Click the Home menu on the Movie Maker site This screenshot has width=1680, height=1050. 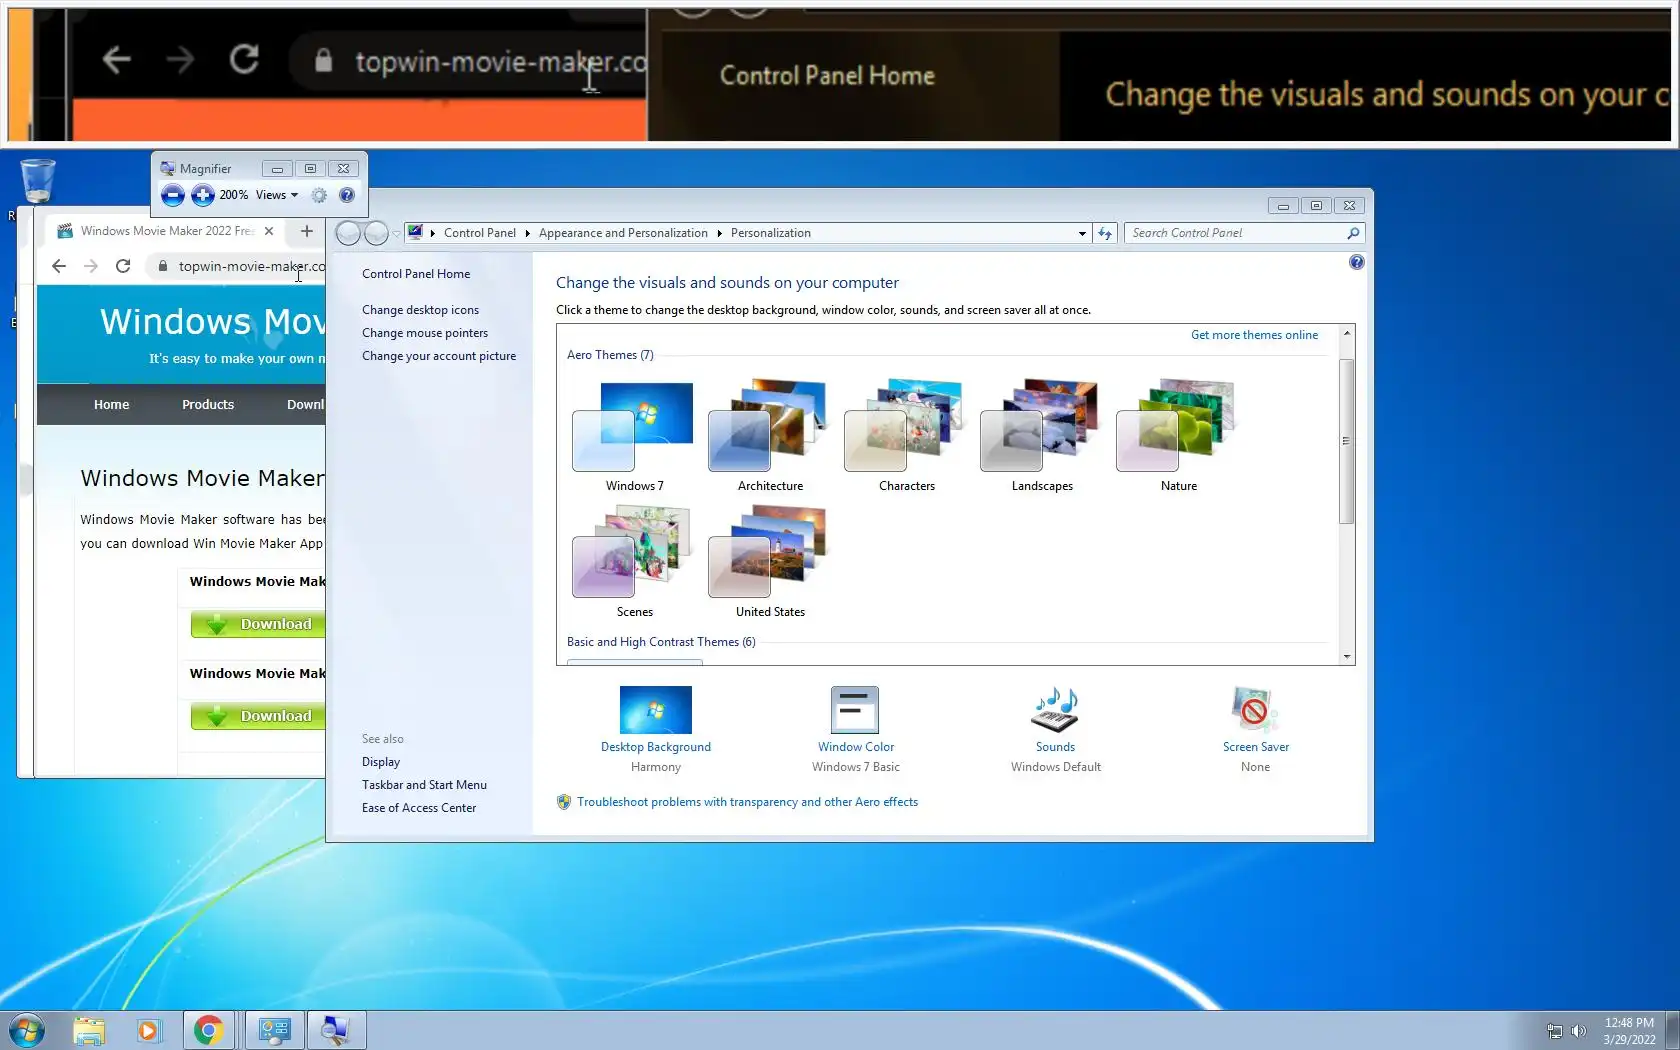[x=112, y=405]
